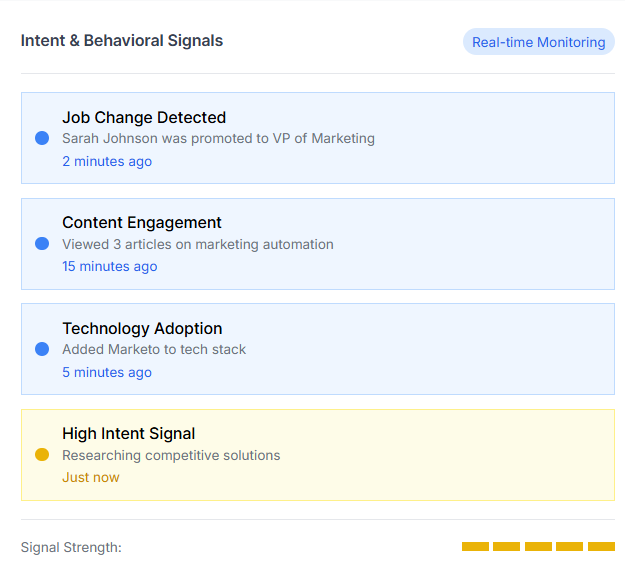
Task: Open the Technology Adoption heading
Action: (x=142, y=328)
